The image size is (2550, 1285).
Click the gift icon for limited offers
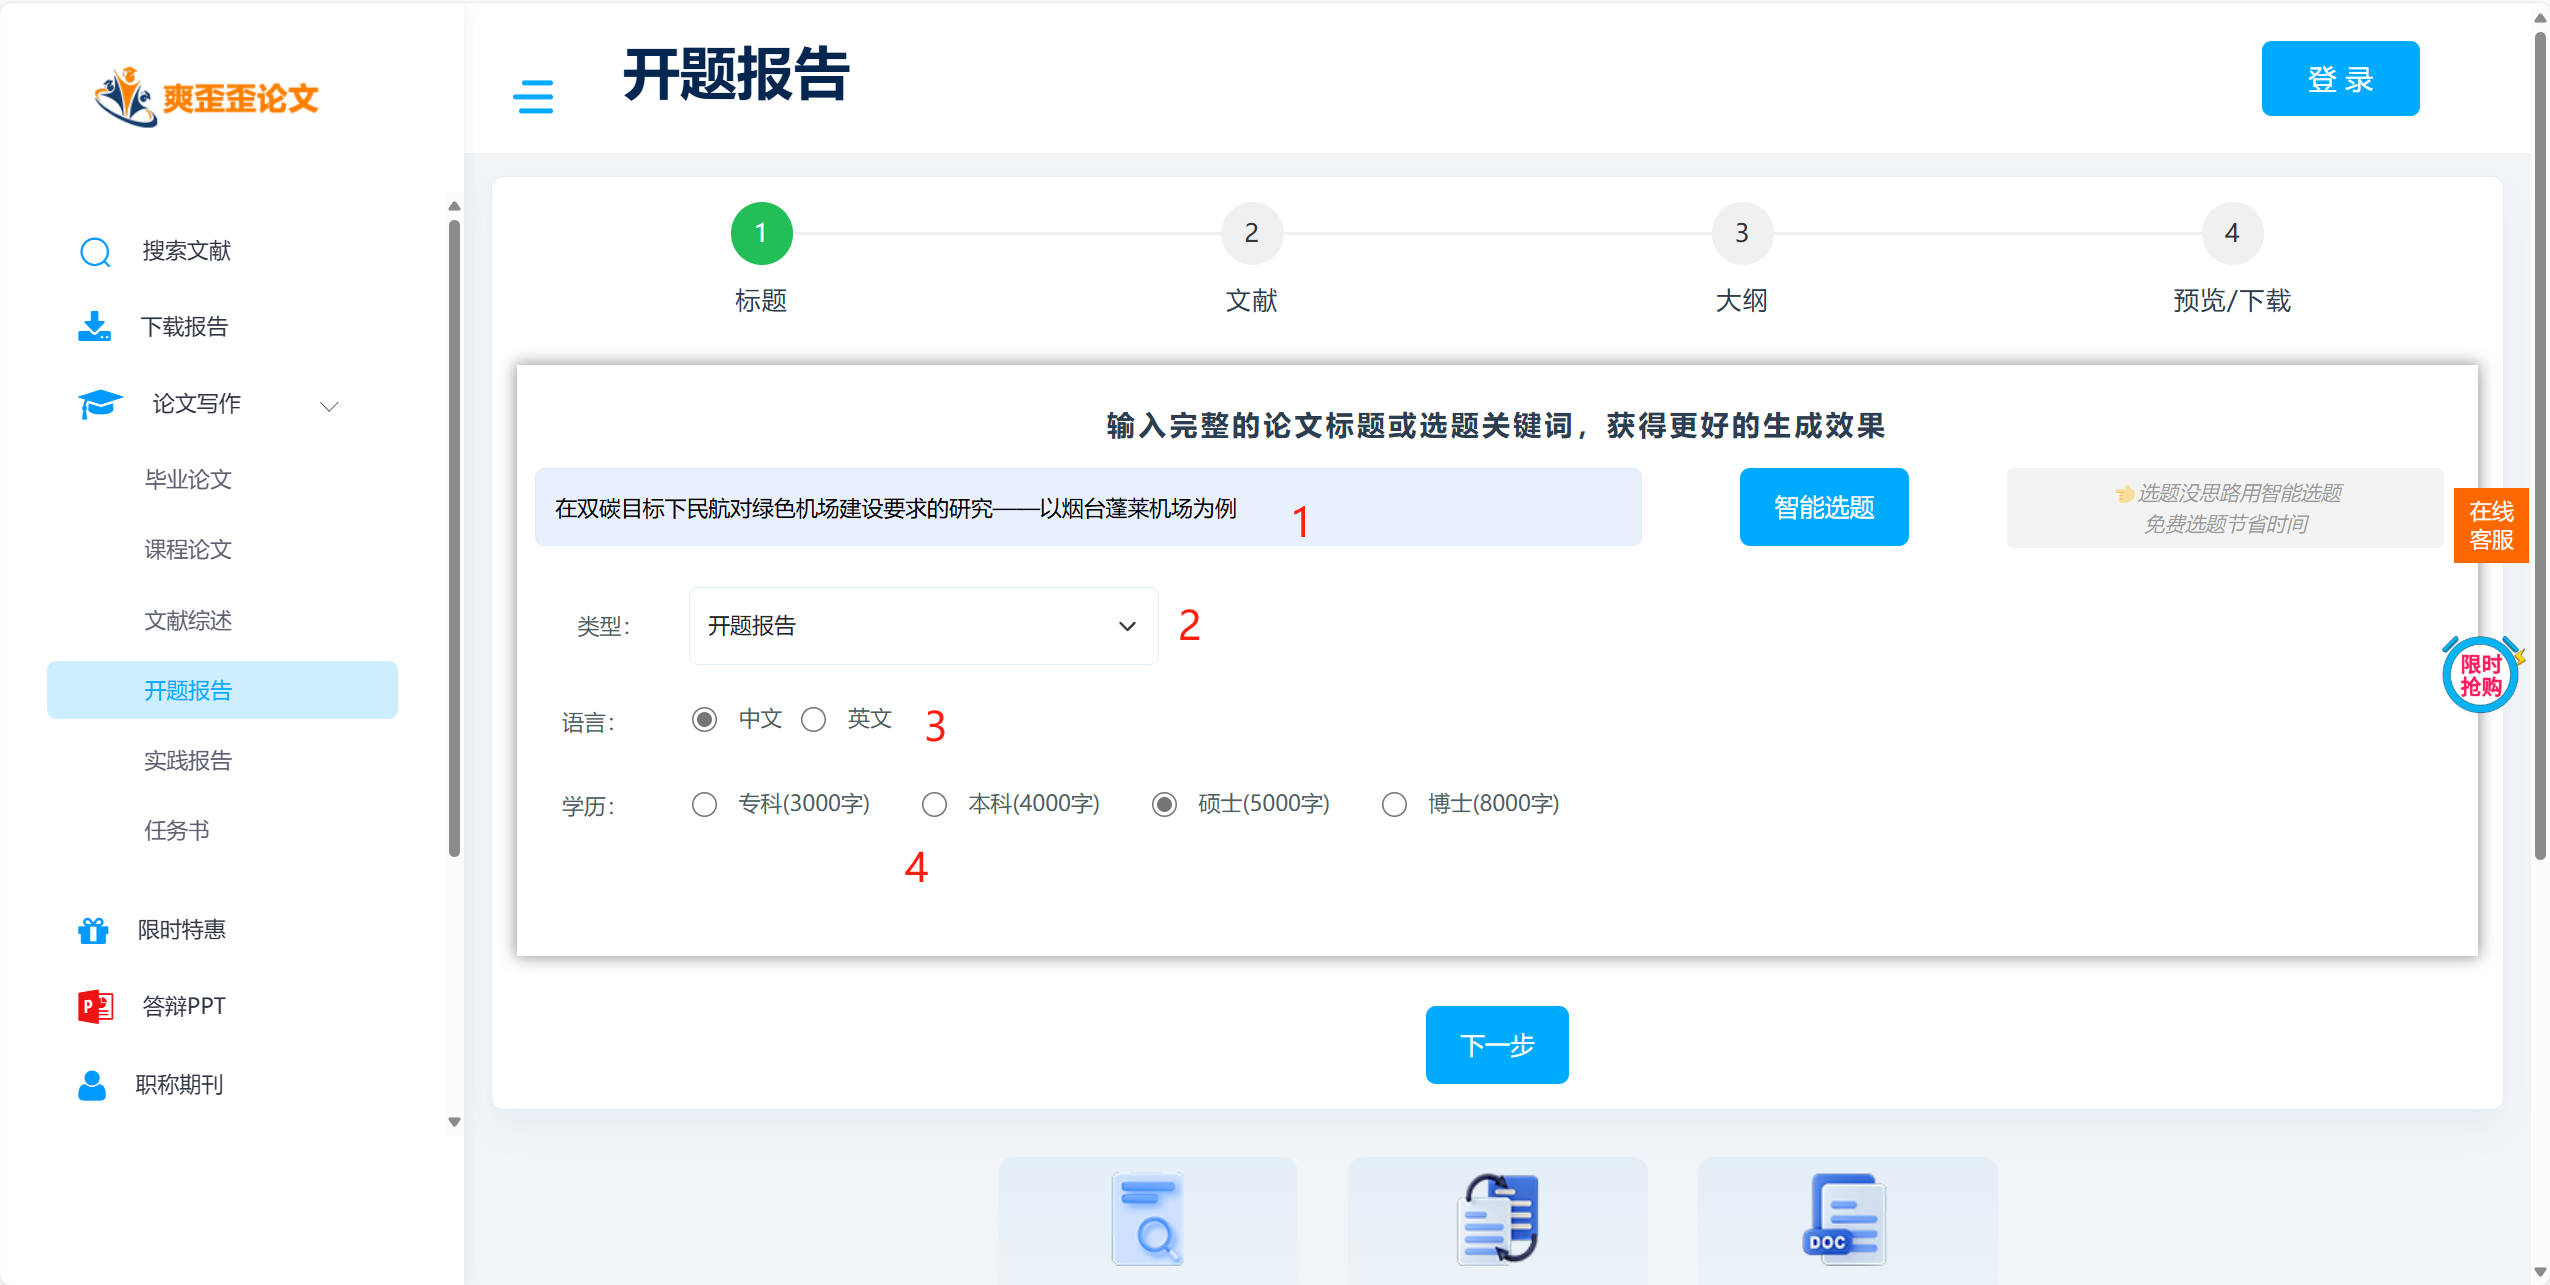[94, 930]
